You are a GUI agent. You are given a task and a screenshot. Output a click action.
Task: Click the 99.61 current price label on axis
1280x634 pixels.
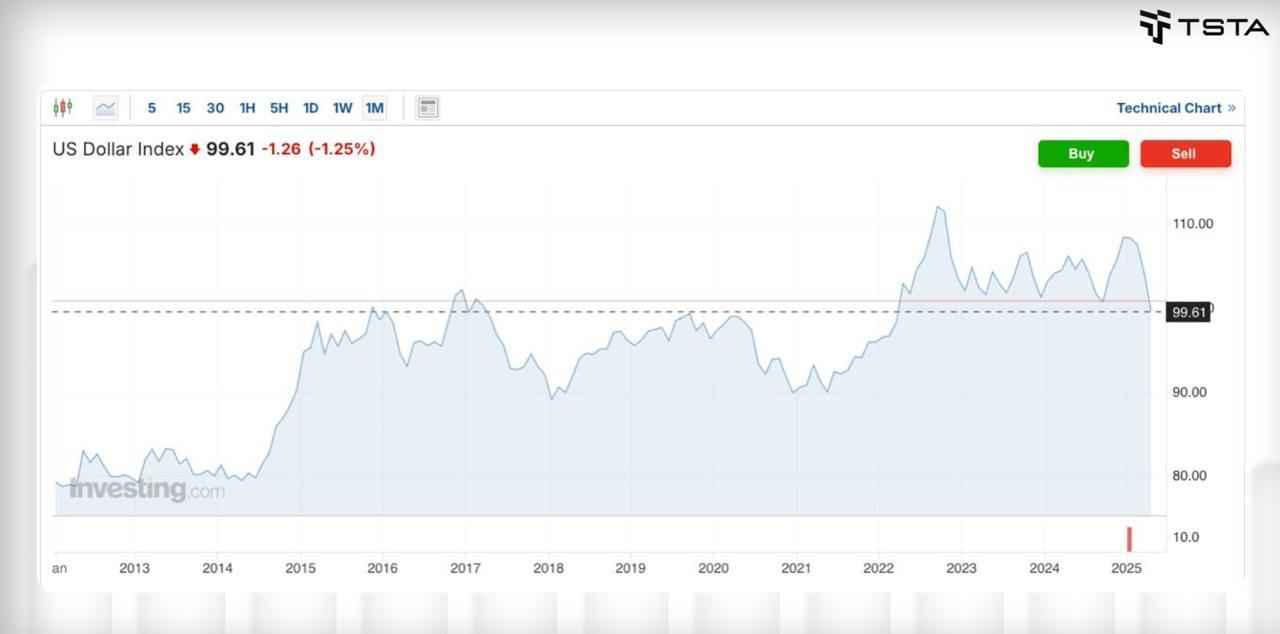pos(1189,313)
